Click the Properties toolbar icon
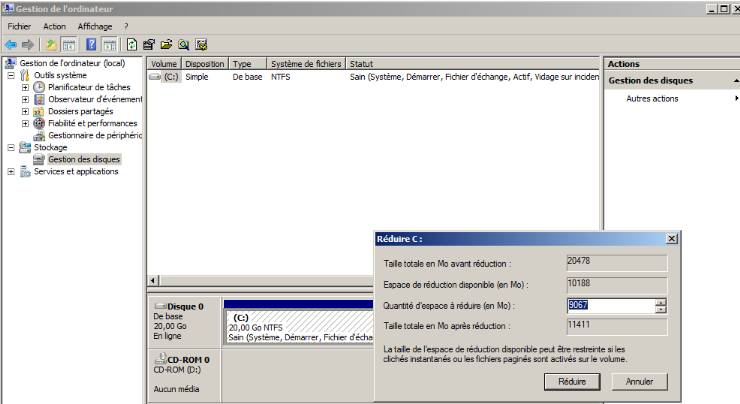This screenshot has height=404, width=740. pyautogui.click(x=149, y=44)
